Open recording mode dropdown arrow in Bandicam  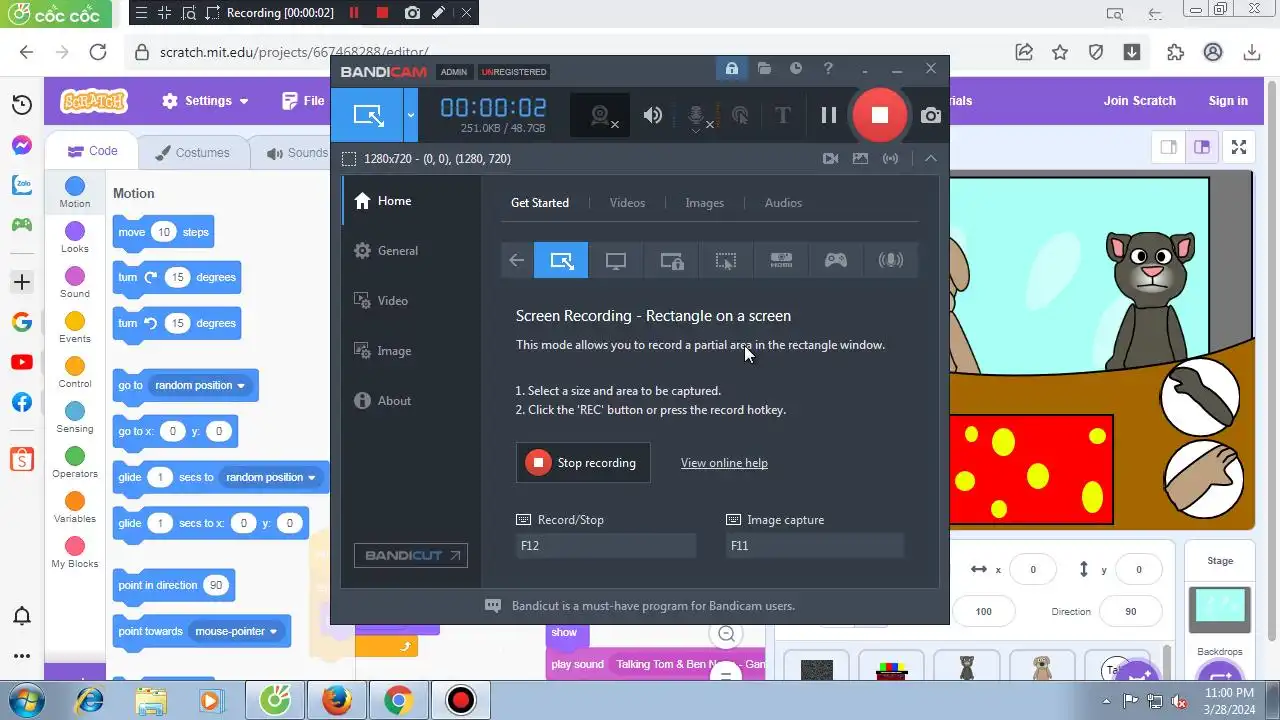tap(410, 115)
